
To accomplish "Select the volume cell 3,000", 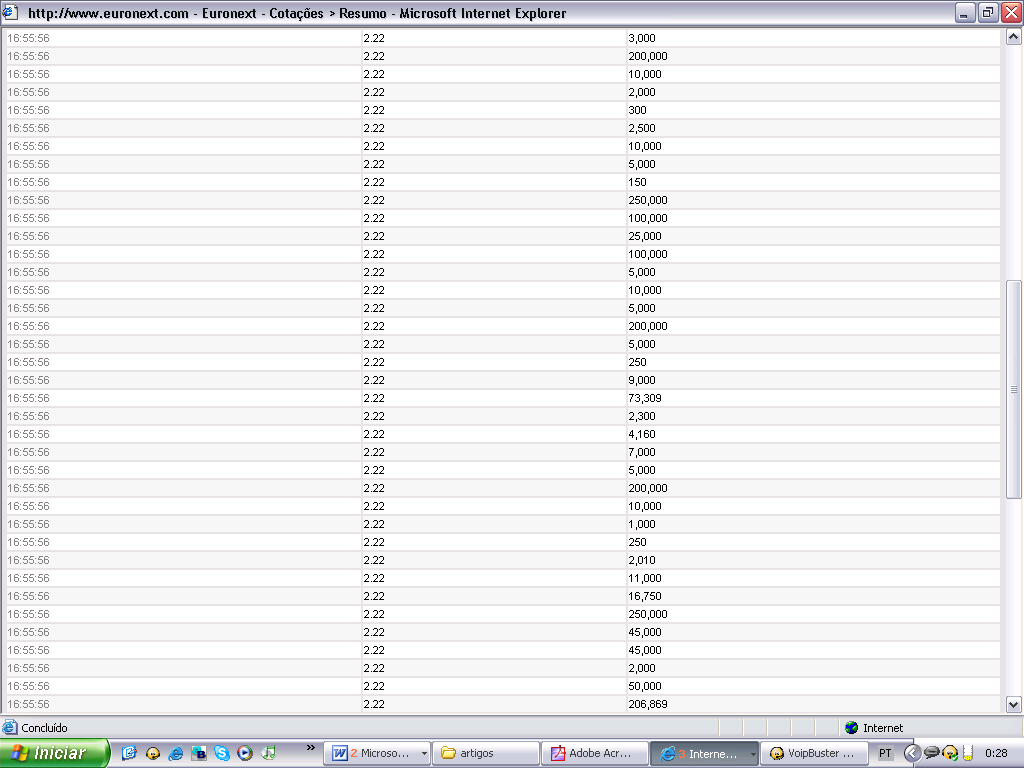I will point(642,38).
